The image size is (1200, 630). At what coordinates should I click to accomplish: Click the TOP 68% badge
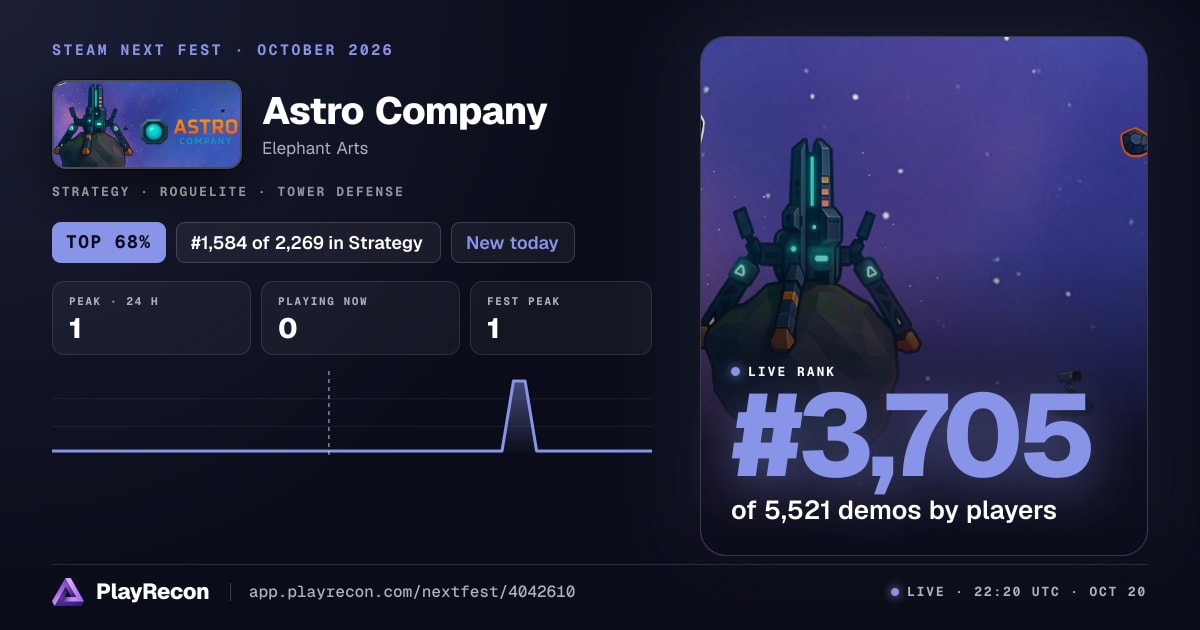[x=109, y=242]
